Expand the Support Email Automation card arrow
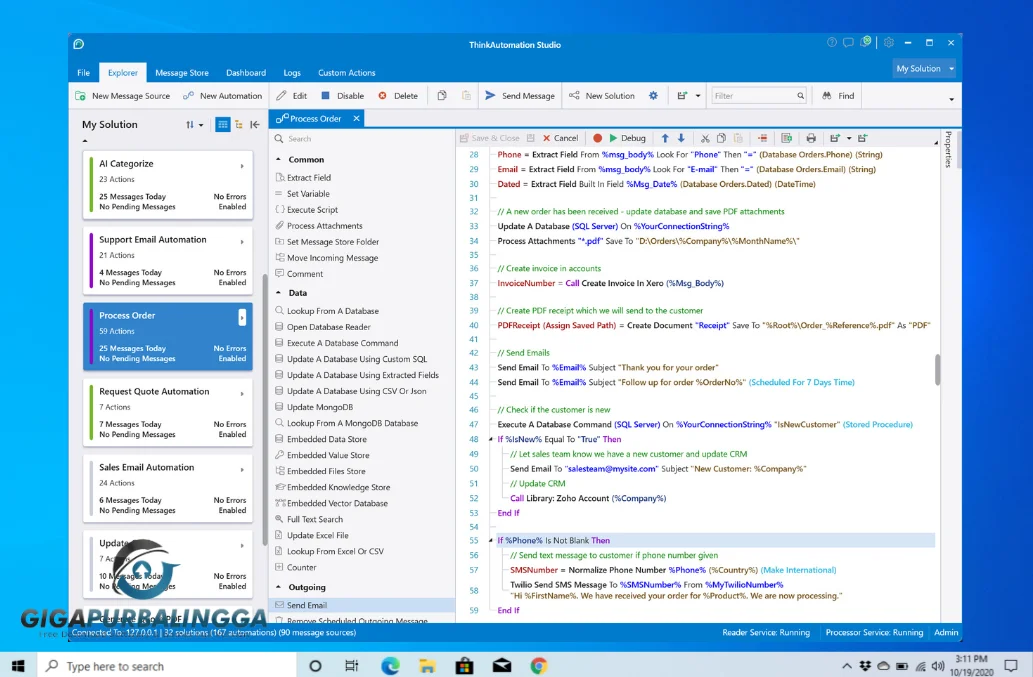Image resolution: width=1033 pixels, height=677 pixels. (242, 242)
